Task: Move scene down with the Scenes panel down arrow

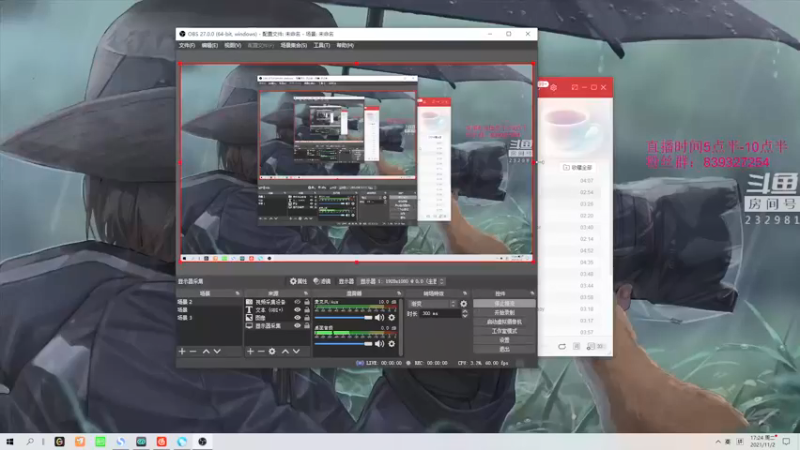Action: tap(217, 352)
